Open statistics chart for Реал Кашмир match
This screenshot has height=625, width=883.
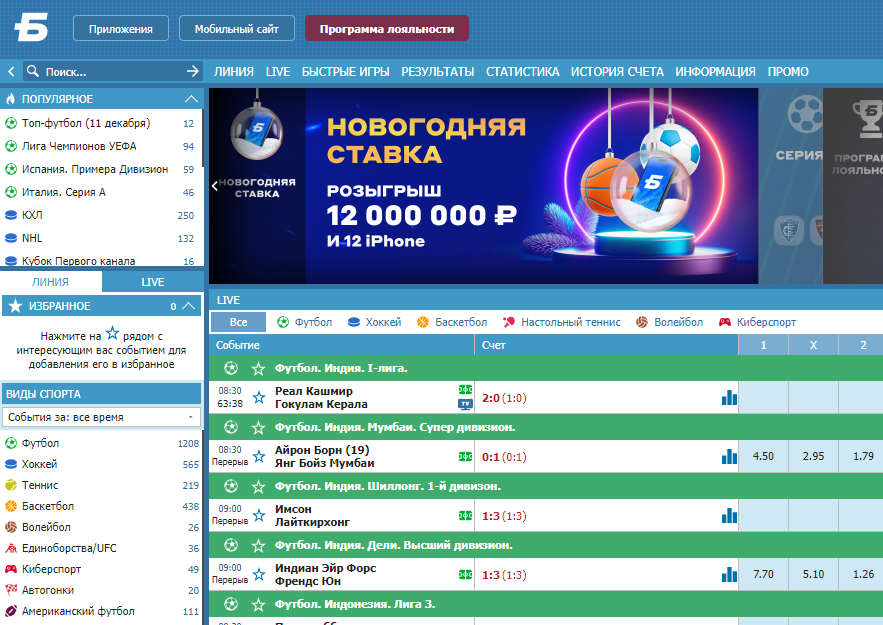click(x=729, y=398)
